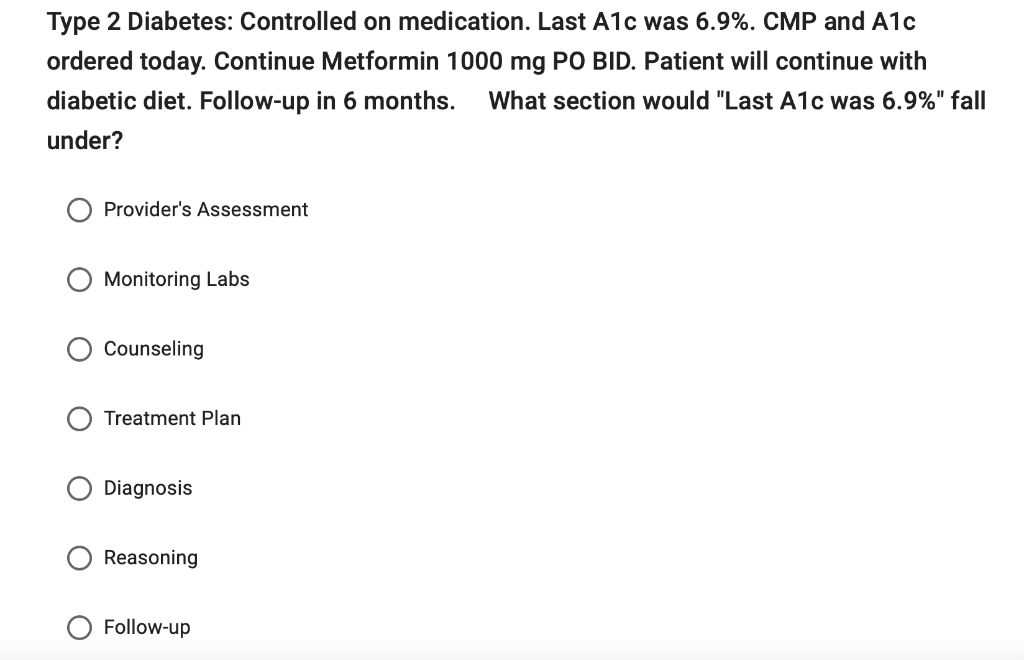The height and width of the screenshot is (660, 1024).
Task: Choose the Reasoning radio button
Action: (80, 558)
